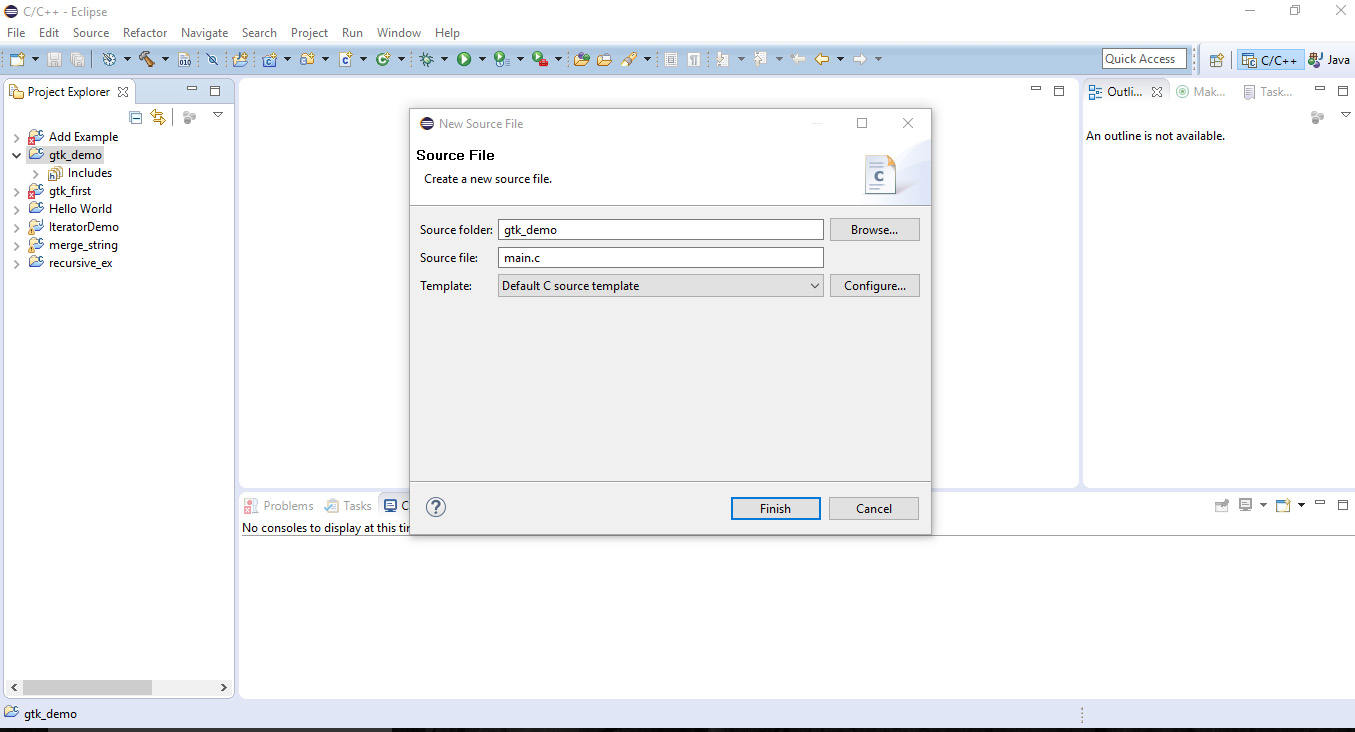Click Browse to choose source folder
The height and width of the screenshot is (732, 1355).
click(x=874, y=229)
